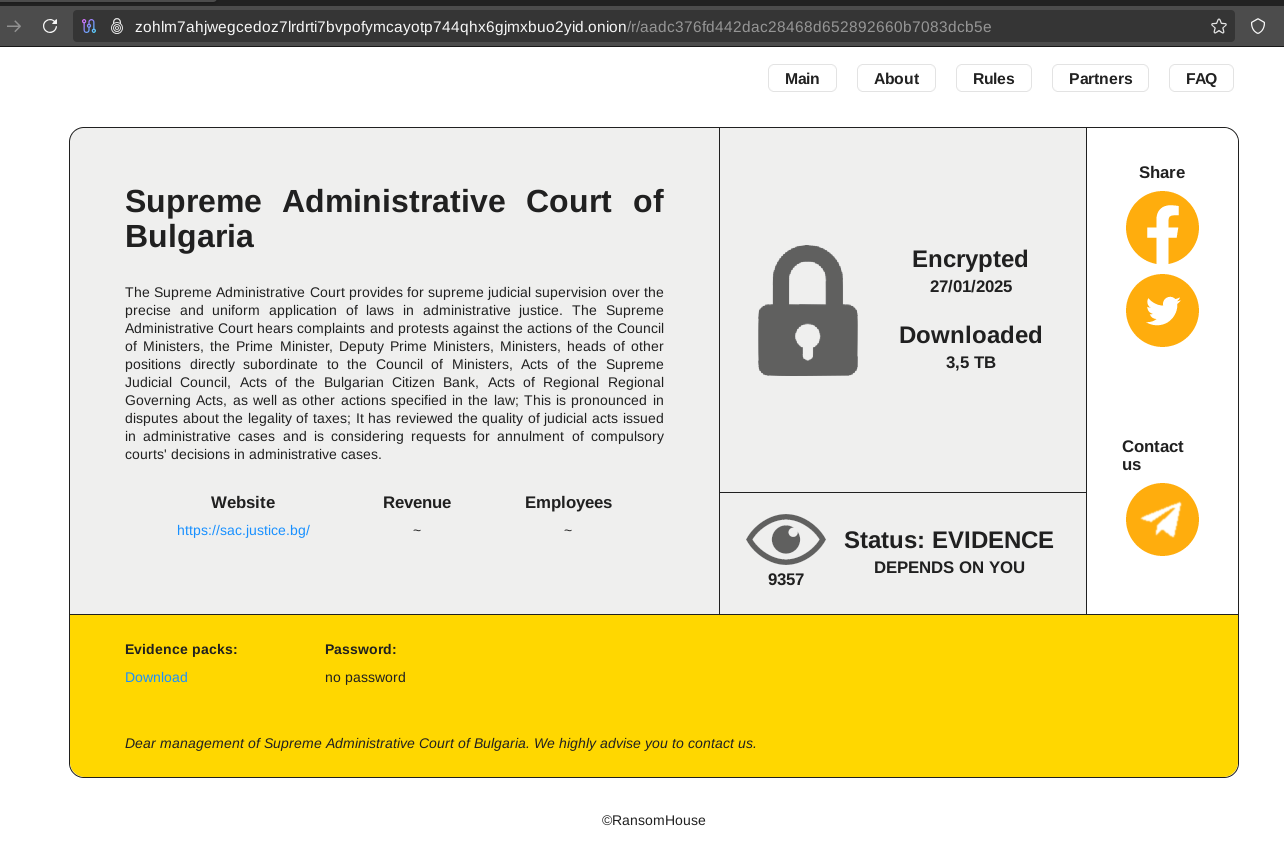View the Partners page
The height and width of the screenshot is (841, 1284).
[1100, 78]
